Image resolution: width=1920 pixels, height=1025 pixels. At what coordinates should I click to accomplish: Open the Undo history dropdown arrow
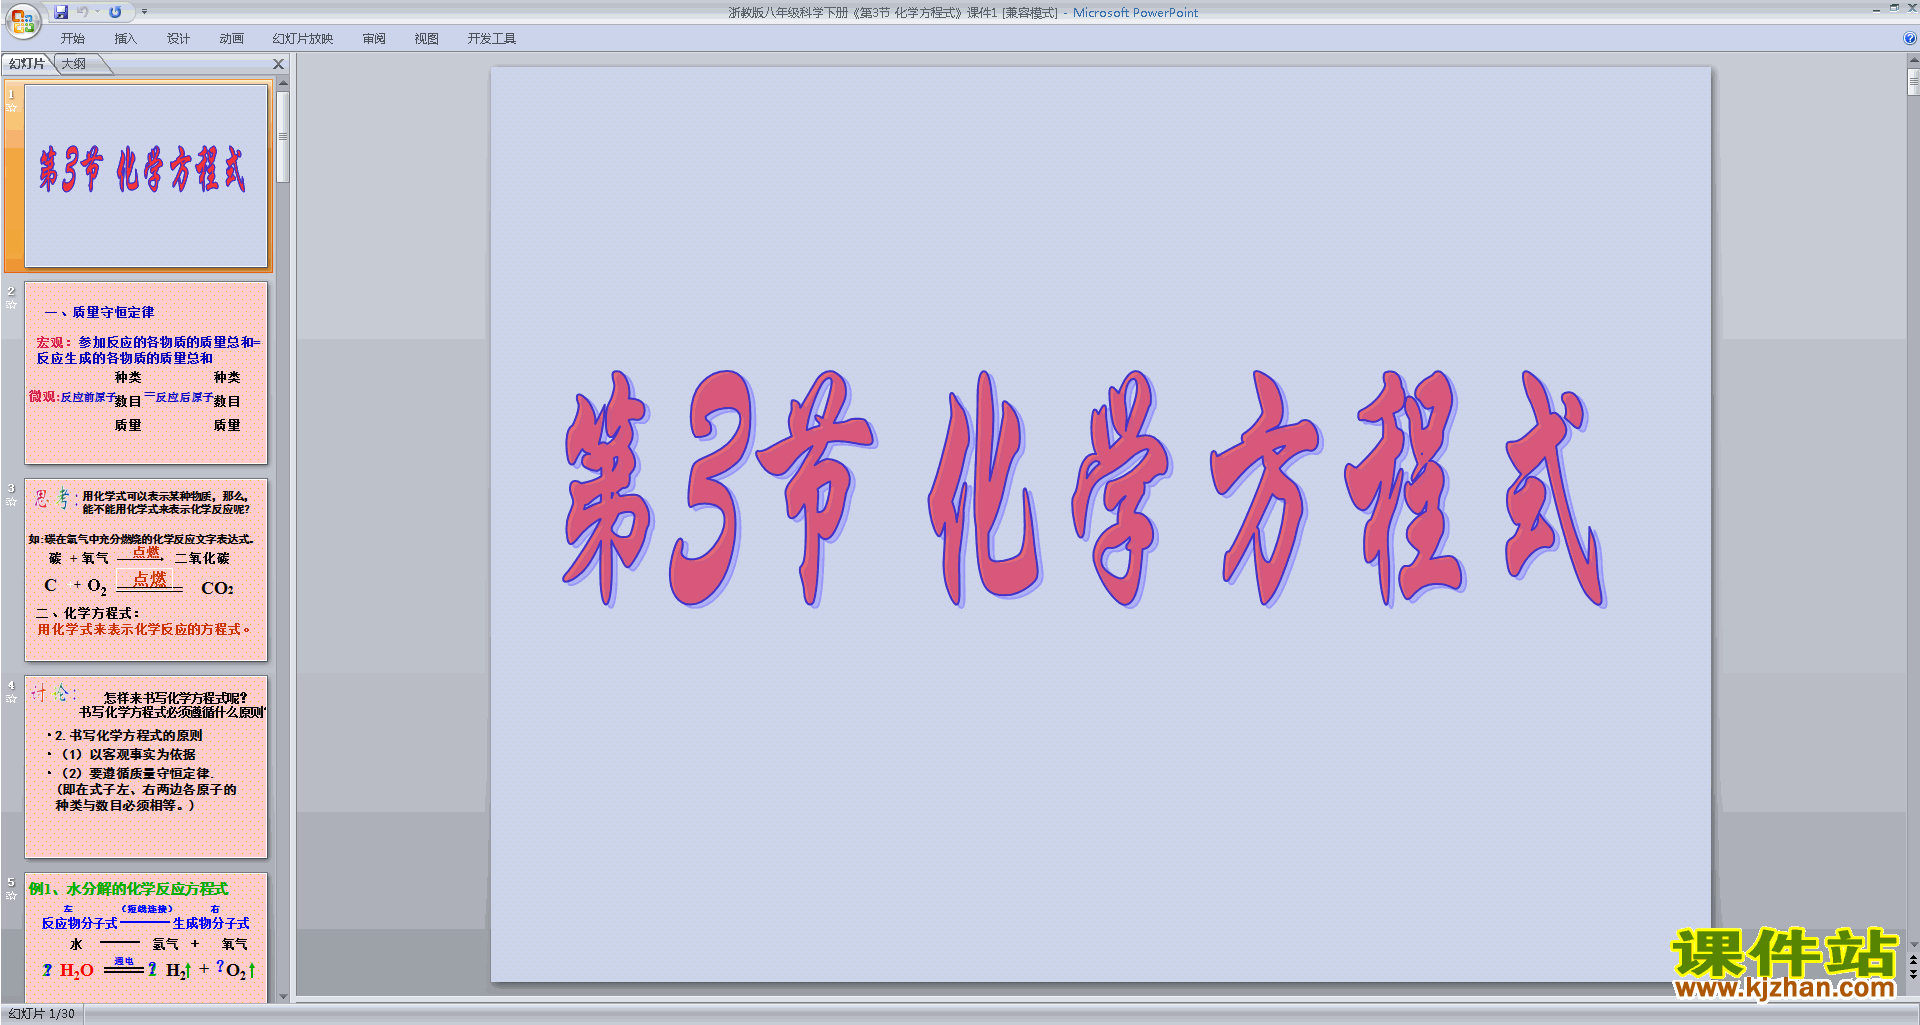click(x=97, y=12)
